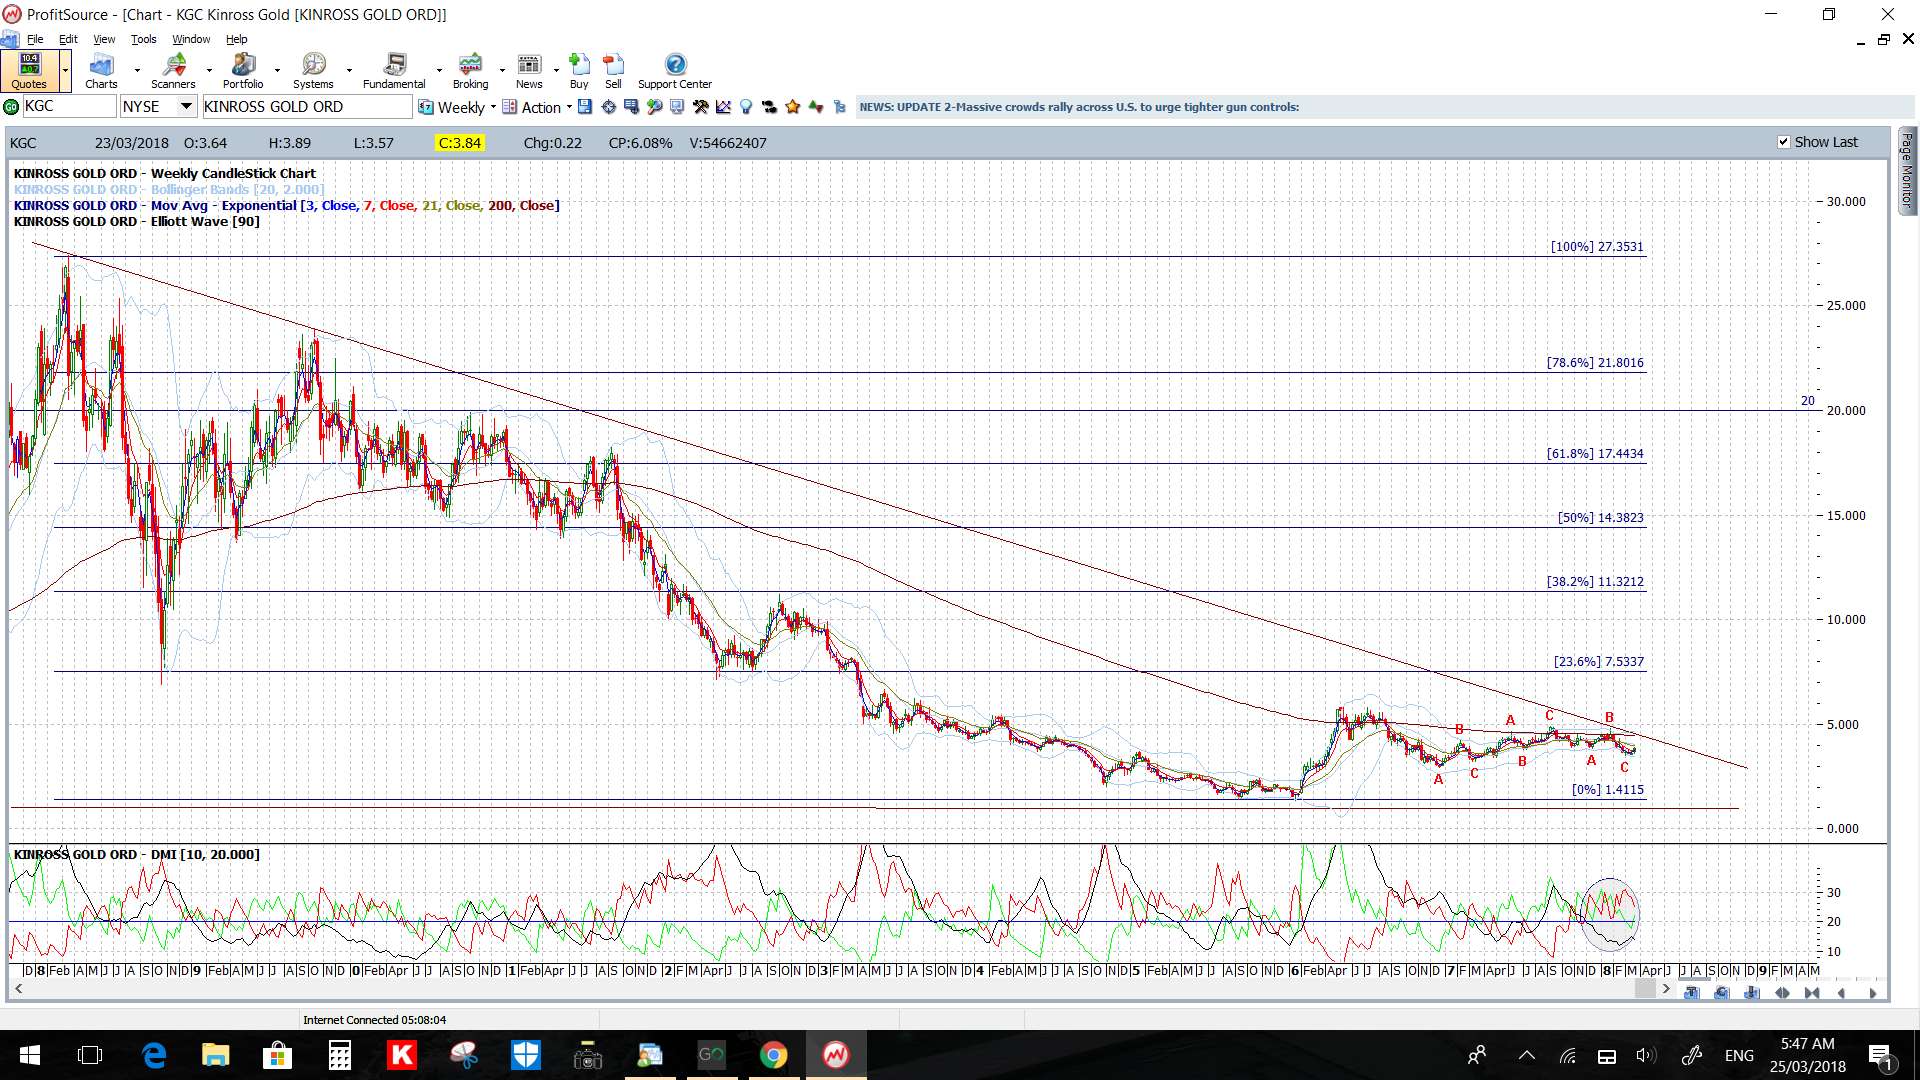
Task: Open the Fundamental toolbar button
Action: [x=394, y=70]
